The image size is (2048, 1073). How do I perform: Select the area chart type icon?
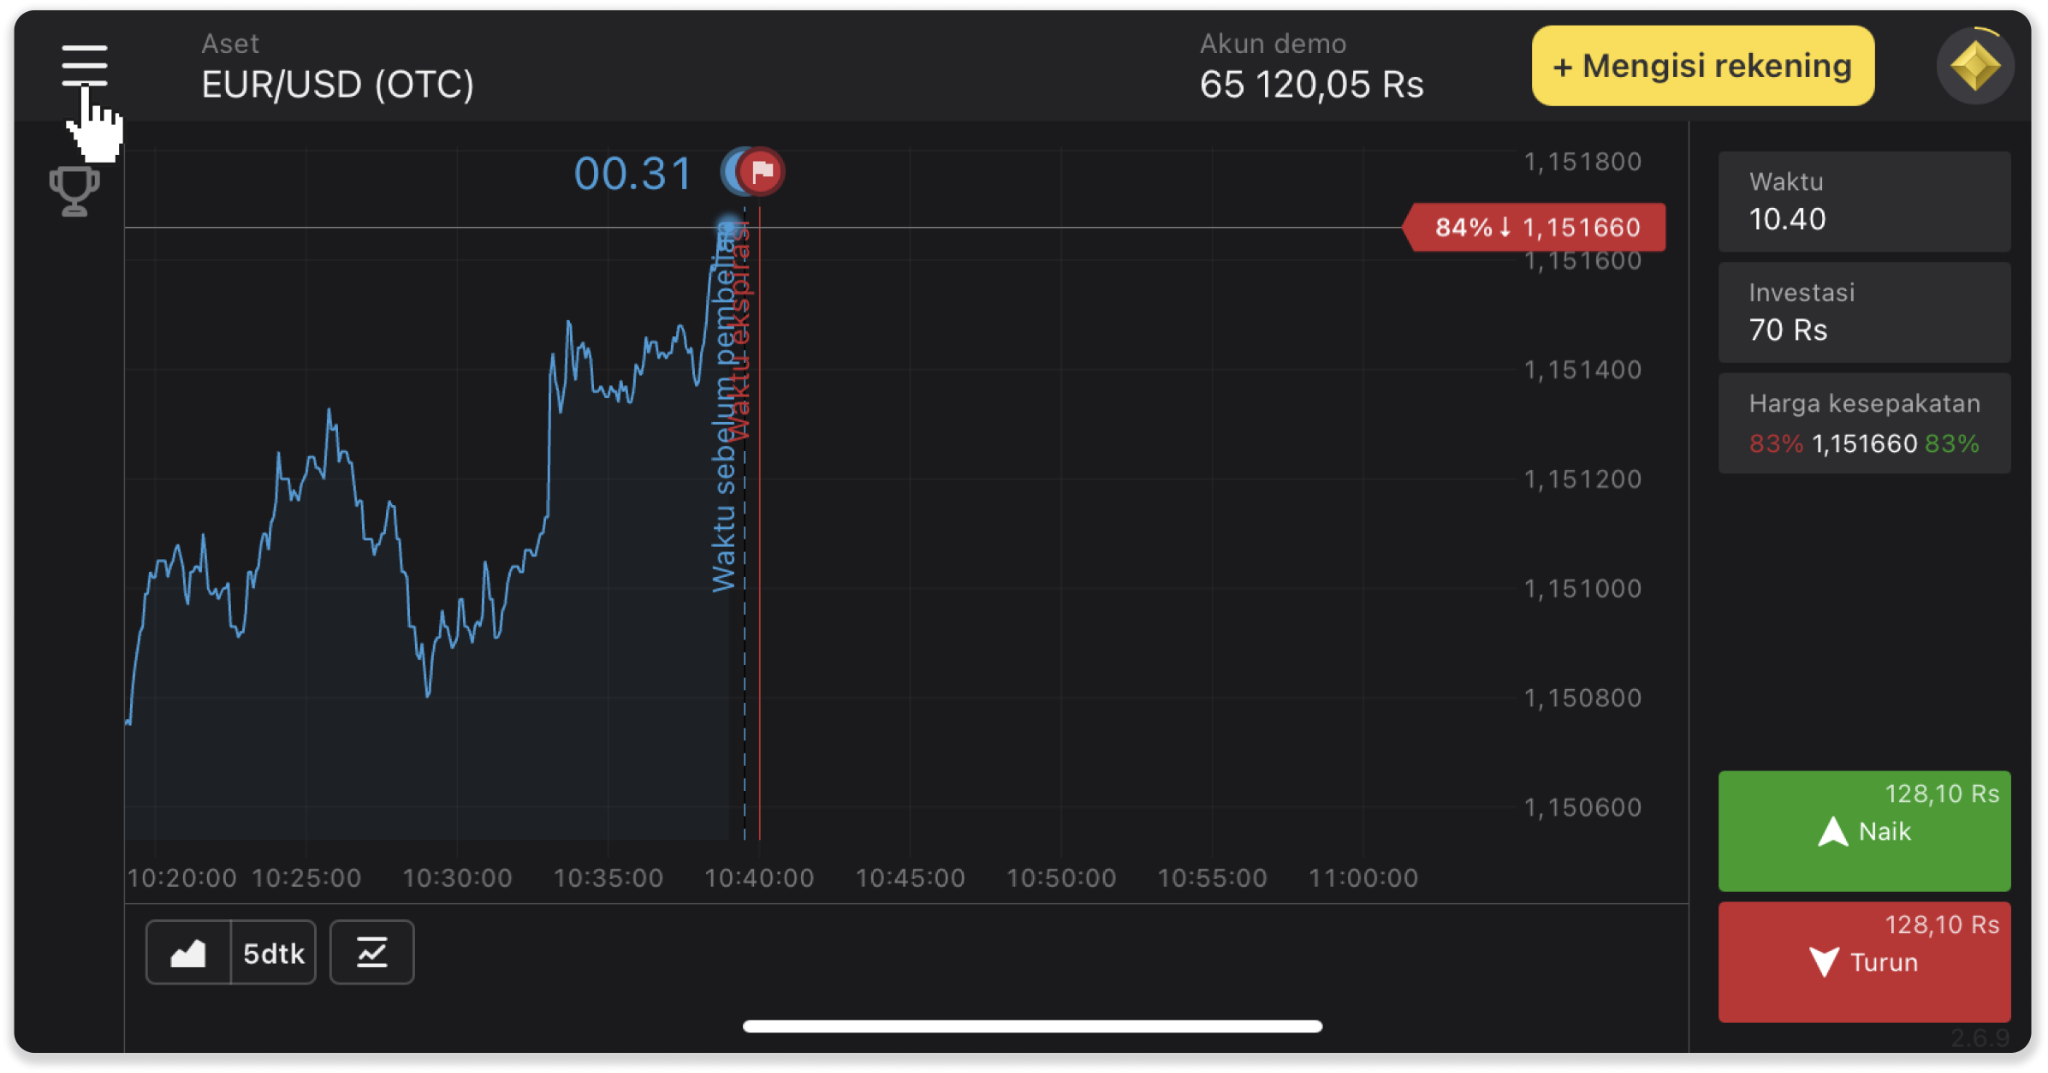(x=188, y=953)
